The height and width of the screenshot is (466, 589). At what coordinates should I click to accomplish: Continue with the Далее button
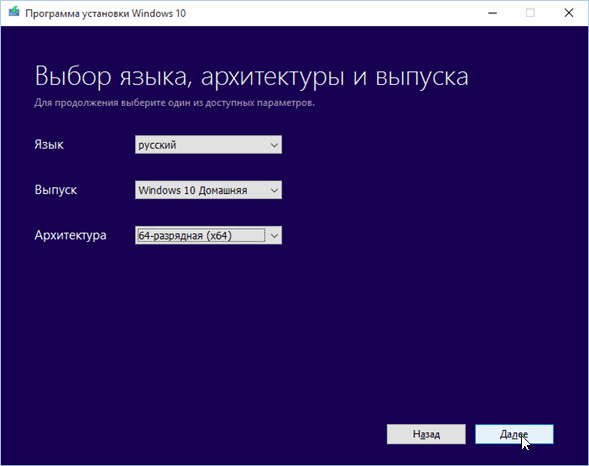click(514, 434)
